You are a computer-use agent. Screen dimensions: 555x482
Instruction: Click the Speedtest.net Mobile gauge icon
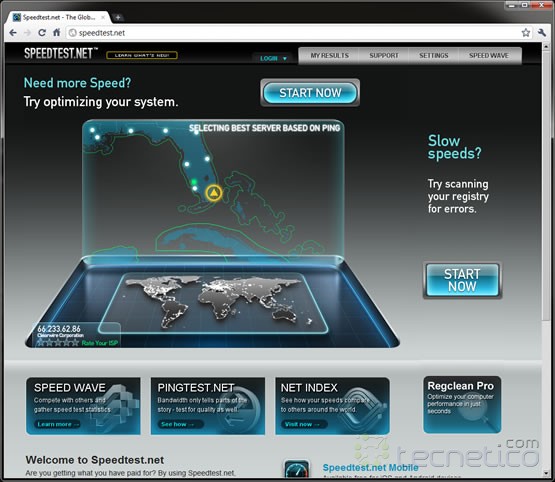tap(297, 469)
